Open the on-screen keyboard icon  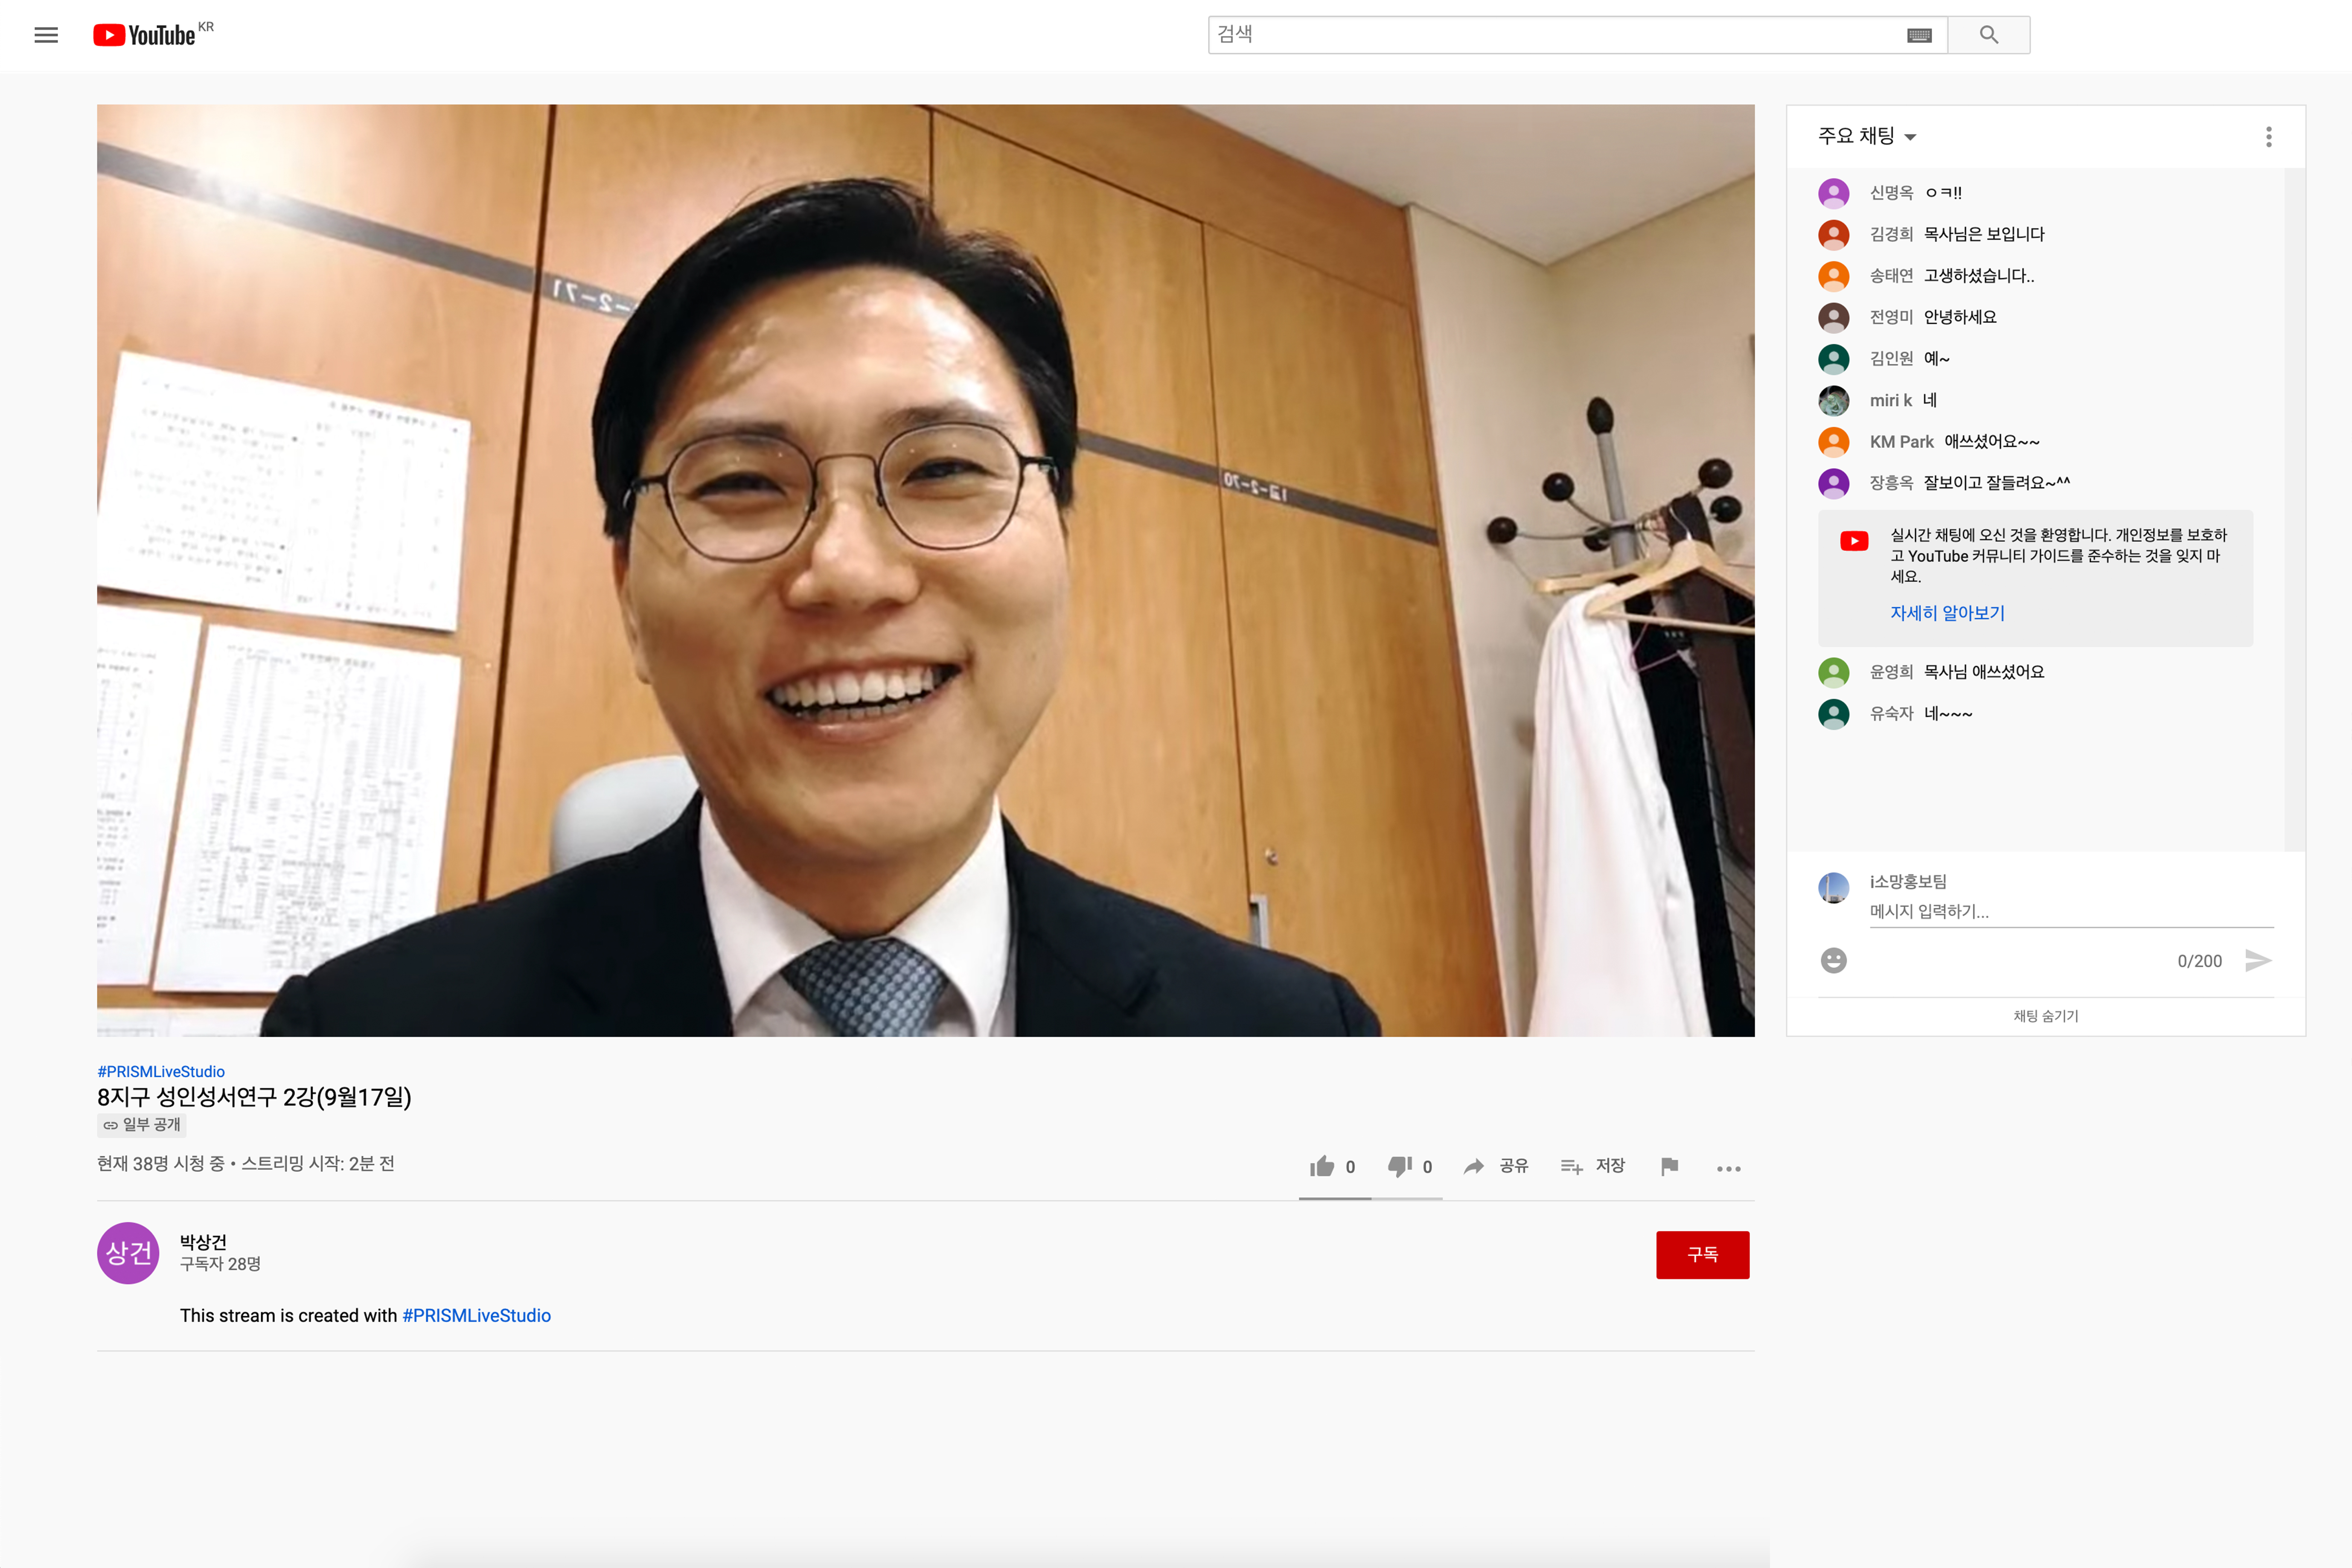(x=1919, y=35)
